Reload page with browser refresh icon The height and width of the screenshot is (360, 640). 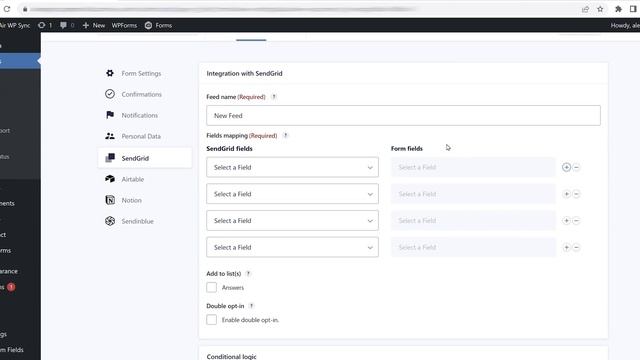click(x=7, y=9)
